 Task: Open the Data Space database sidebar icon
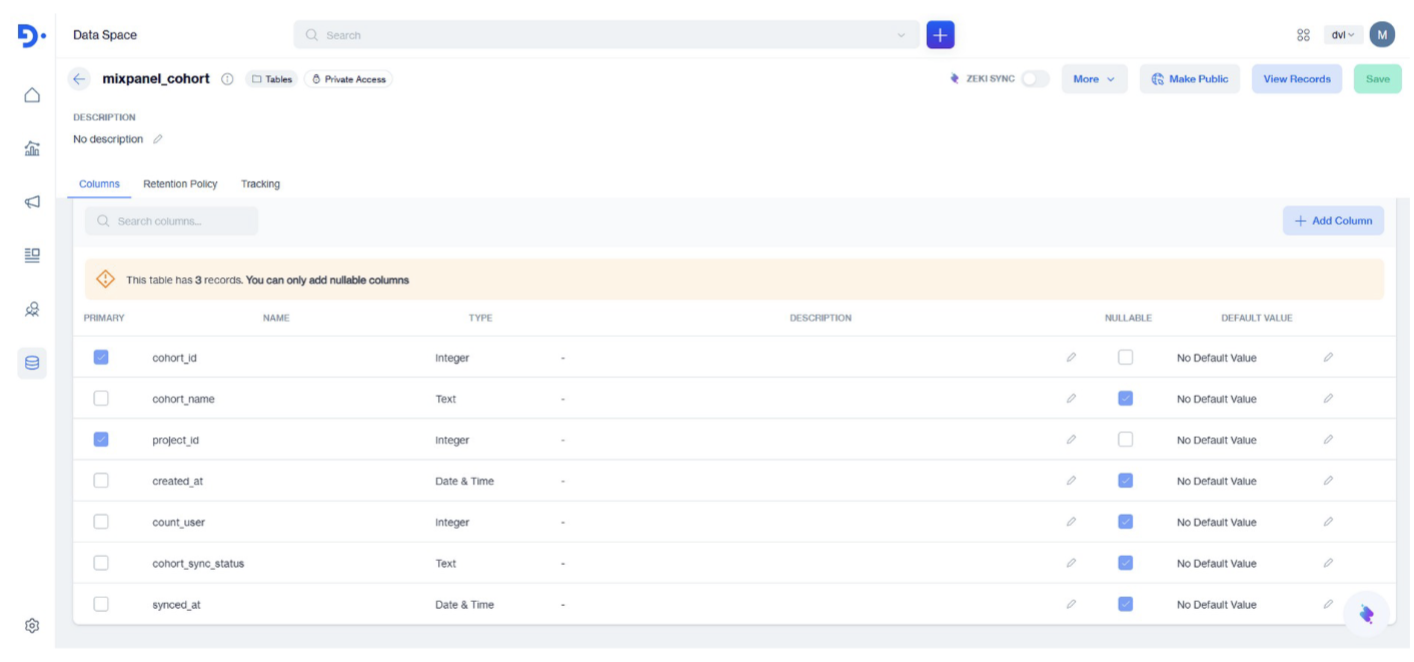(x=32, y=363)
